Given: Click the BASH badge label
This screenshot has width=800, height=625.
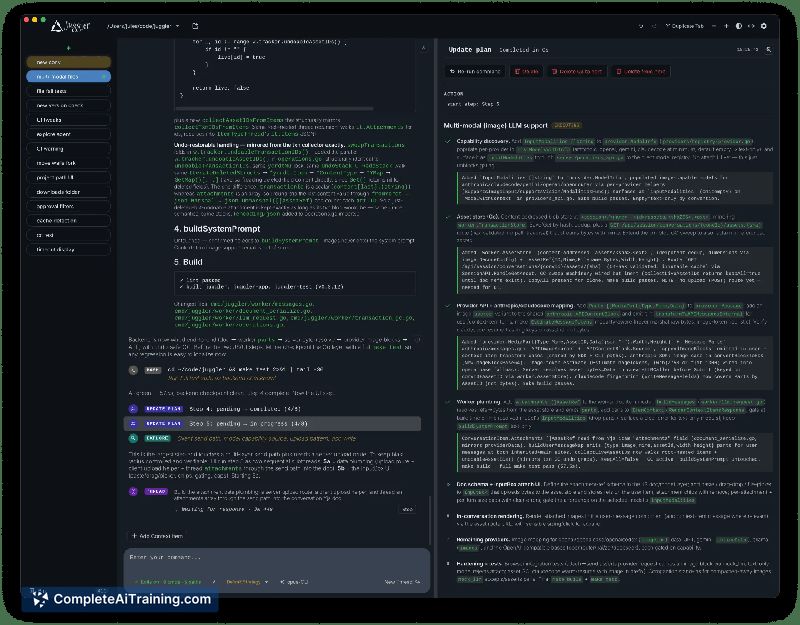Looking at the screenshot, I should click(153, 370).
